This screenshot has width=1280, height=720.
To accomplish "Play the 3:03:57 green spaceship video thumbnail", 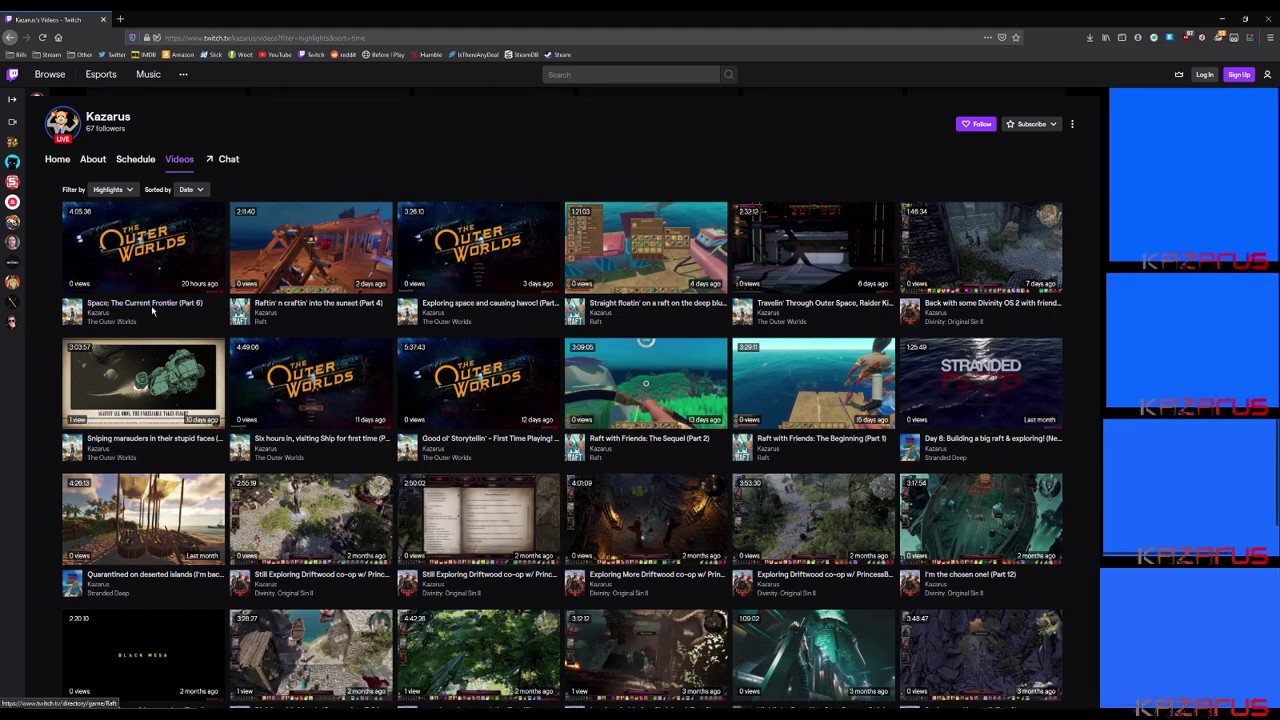I will pos(143,383).
